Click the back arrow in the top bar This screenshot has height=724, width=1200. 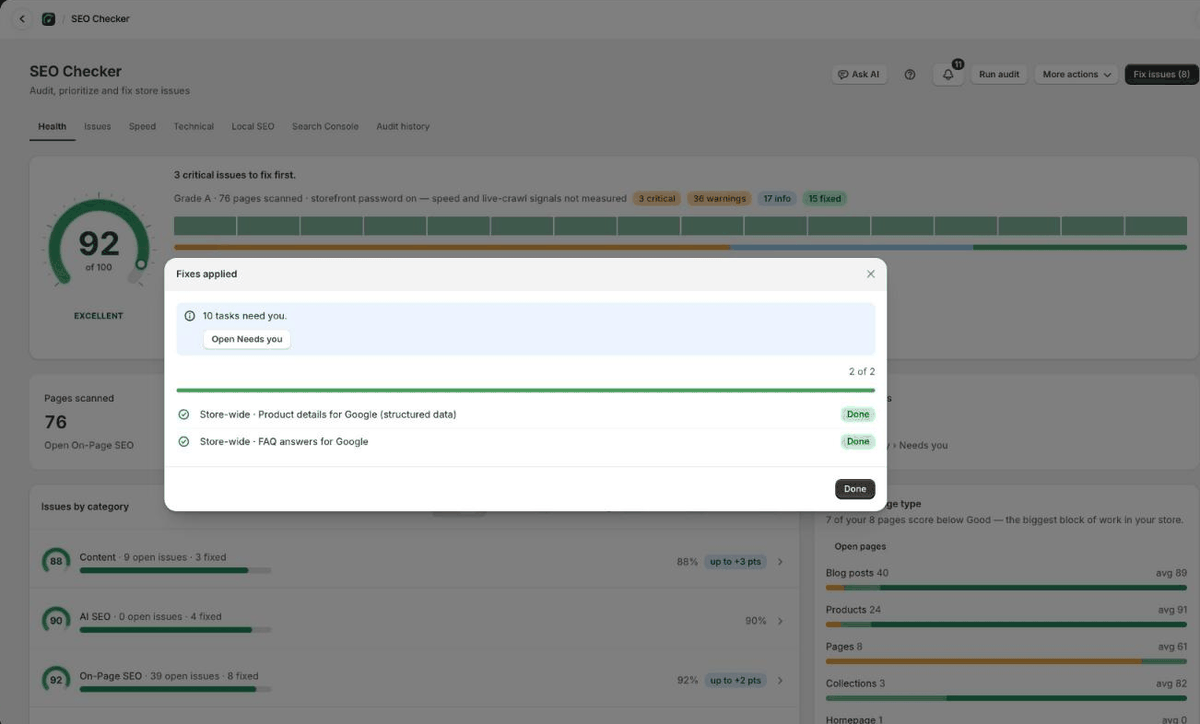tap(22, 19)
